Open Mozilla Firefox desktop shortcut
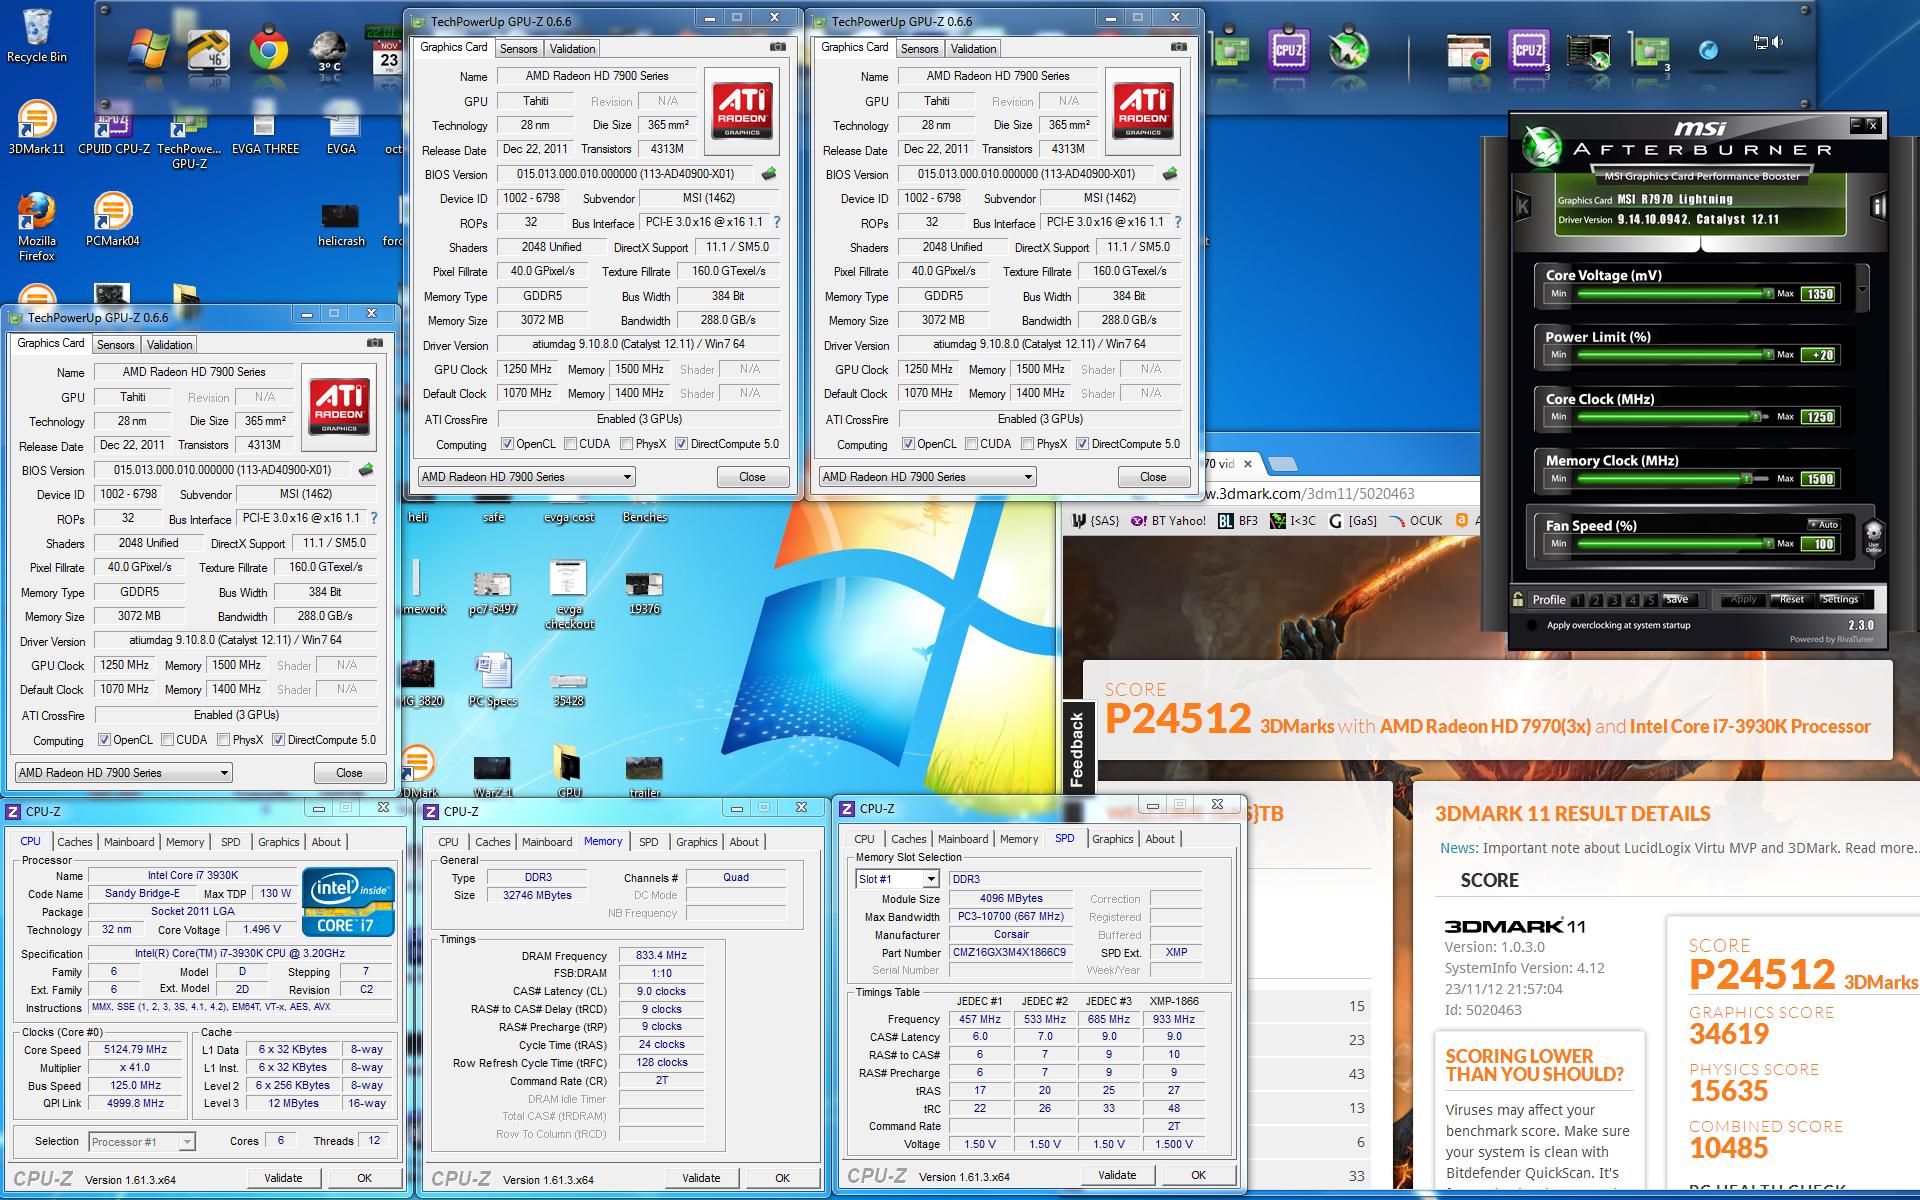This screenshot has height=1200, width=1920. coord(36,227)
